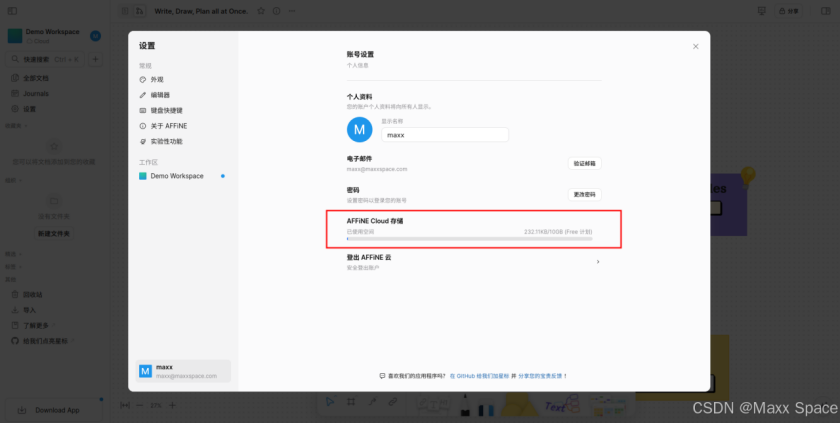
Task: Collapse the 组织 organize section
Action: [x=13, y=180]
